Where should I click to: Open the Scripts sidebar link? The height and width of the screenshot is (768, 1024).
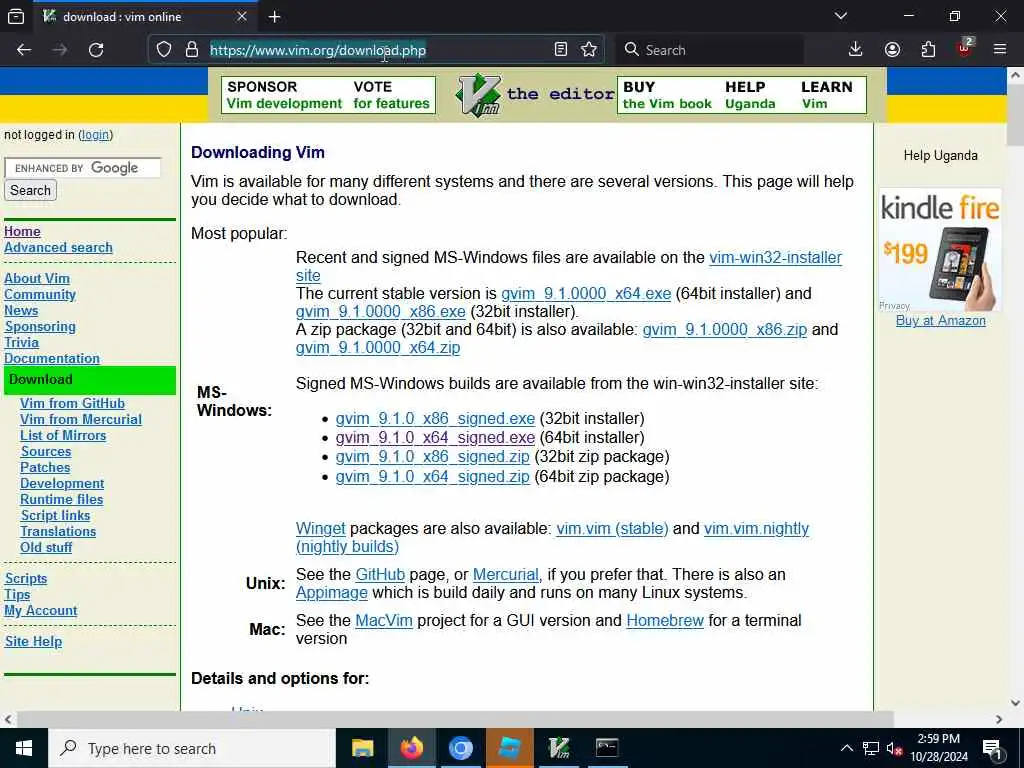point(25,579)
